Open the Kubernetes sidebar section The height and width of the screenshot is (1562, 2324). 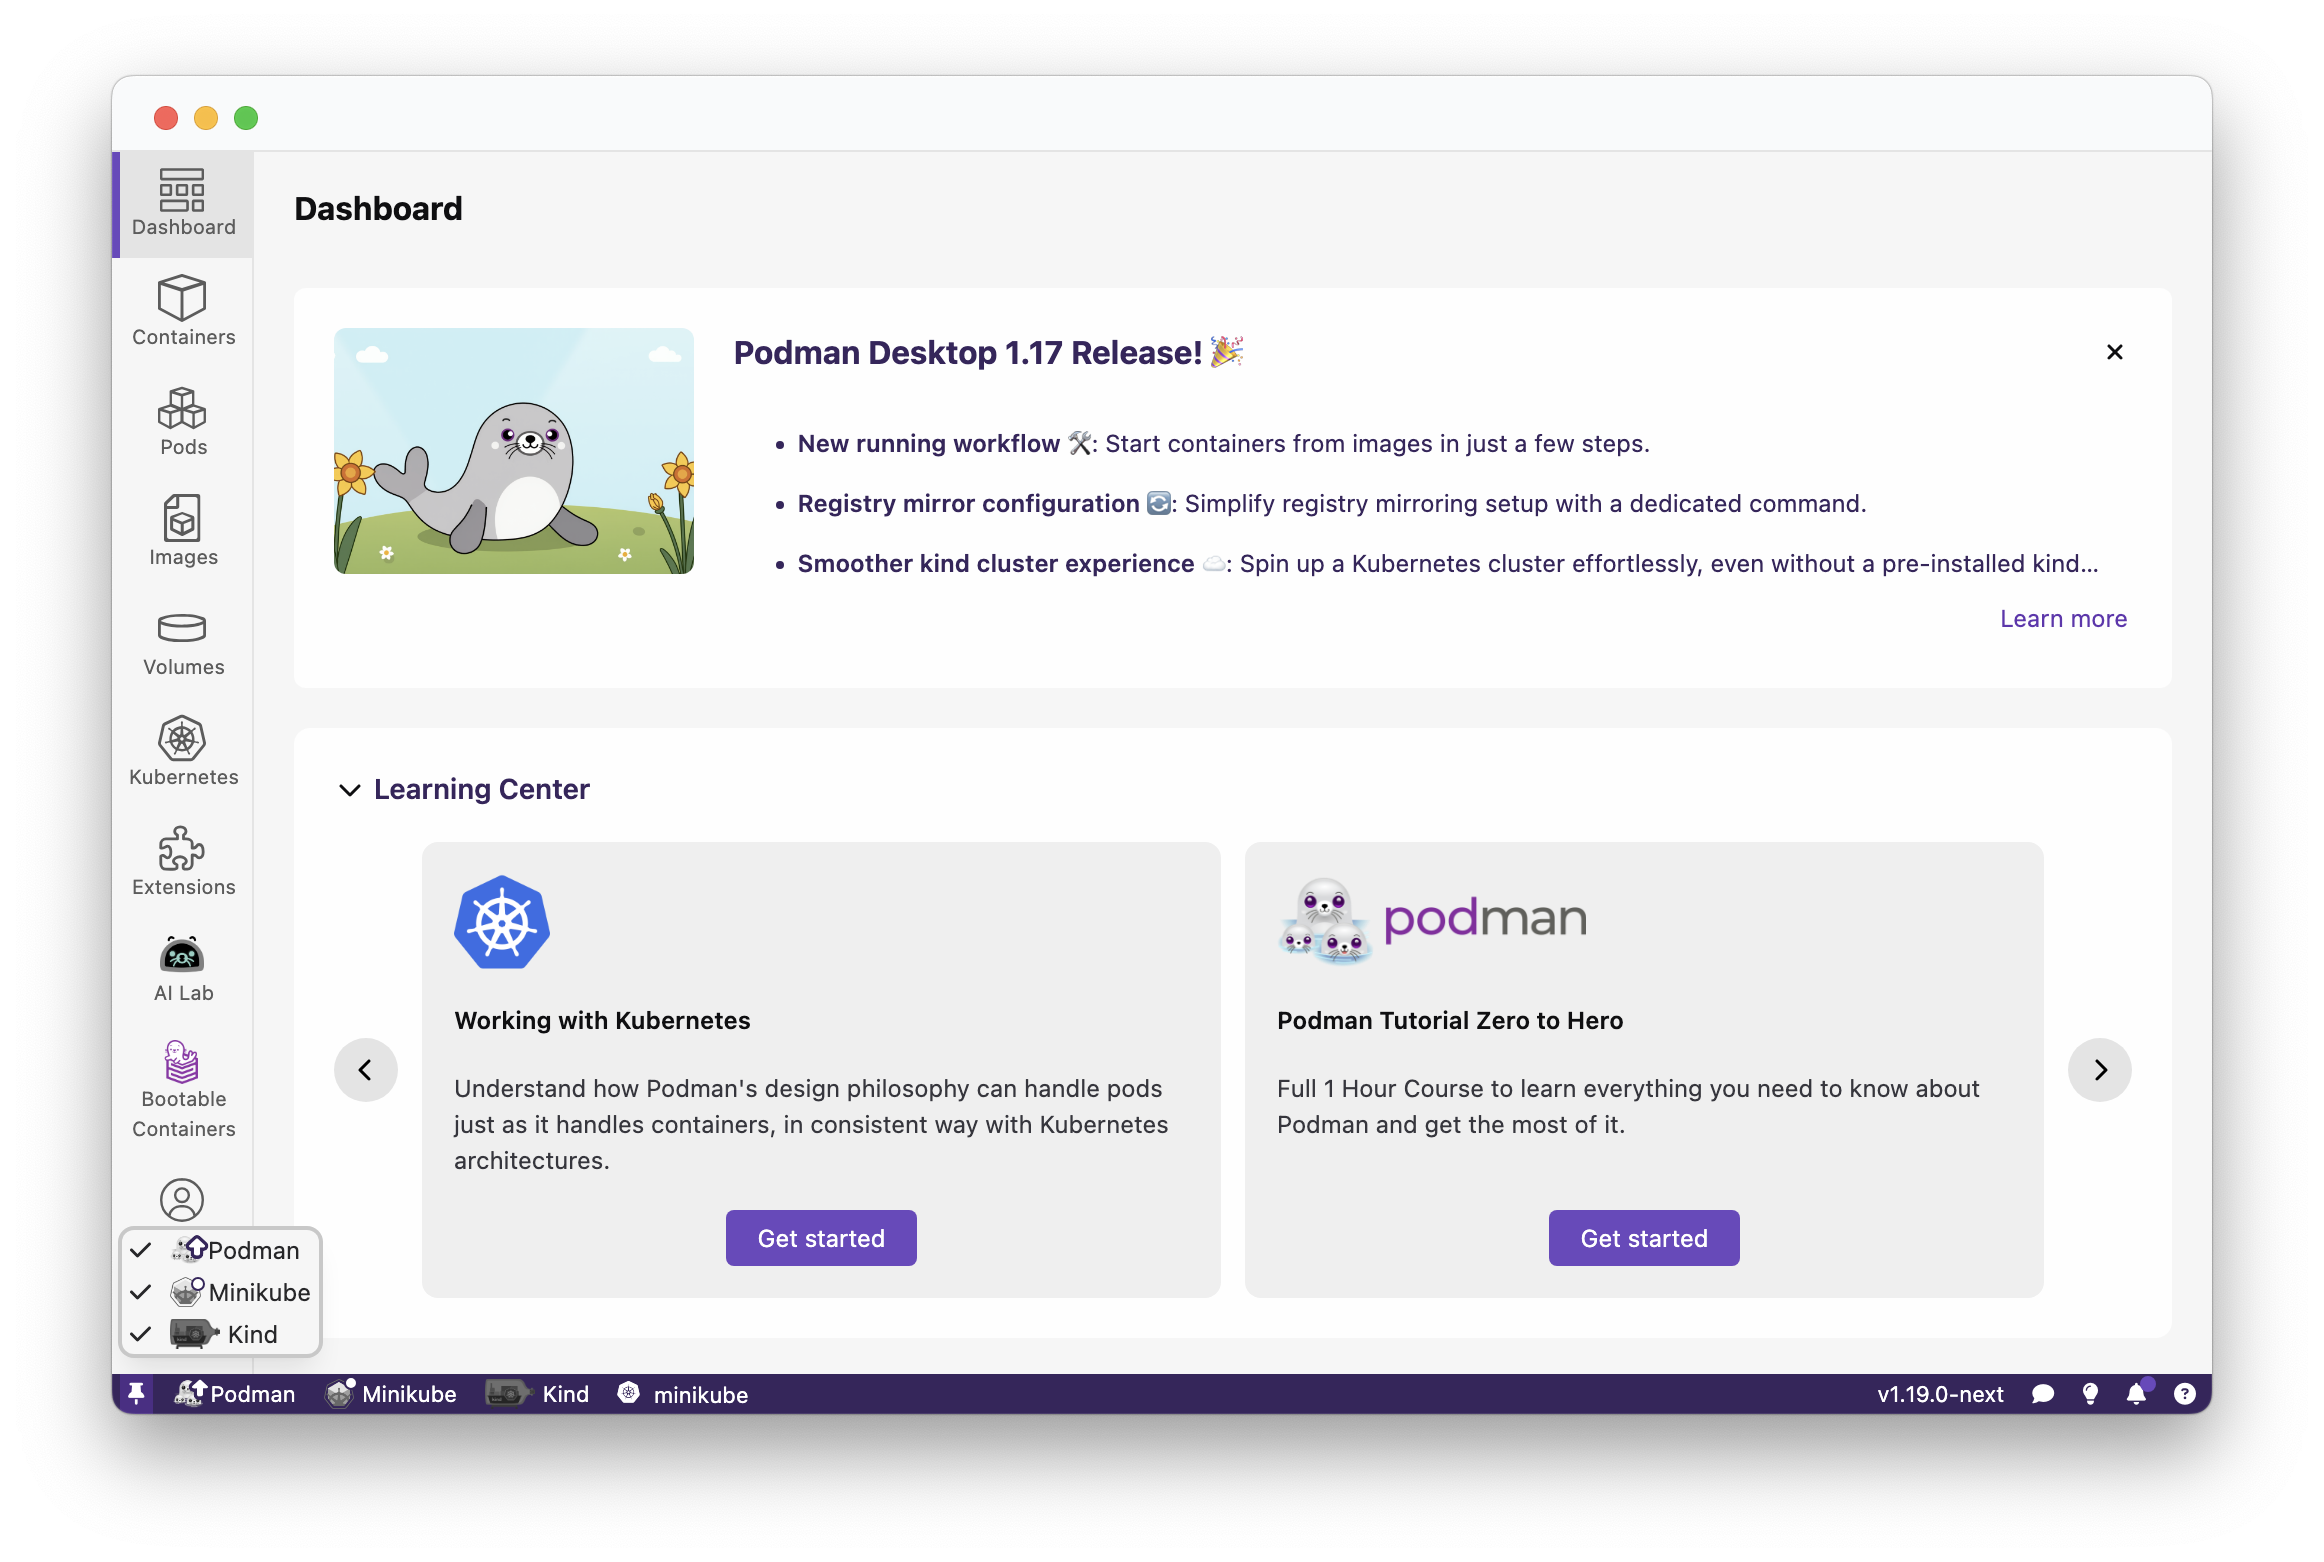point(183,751)
